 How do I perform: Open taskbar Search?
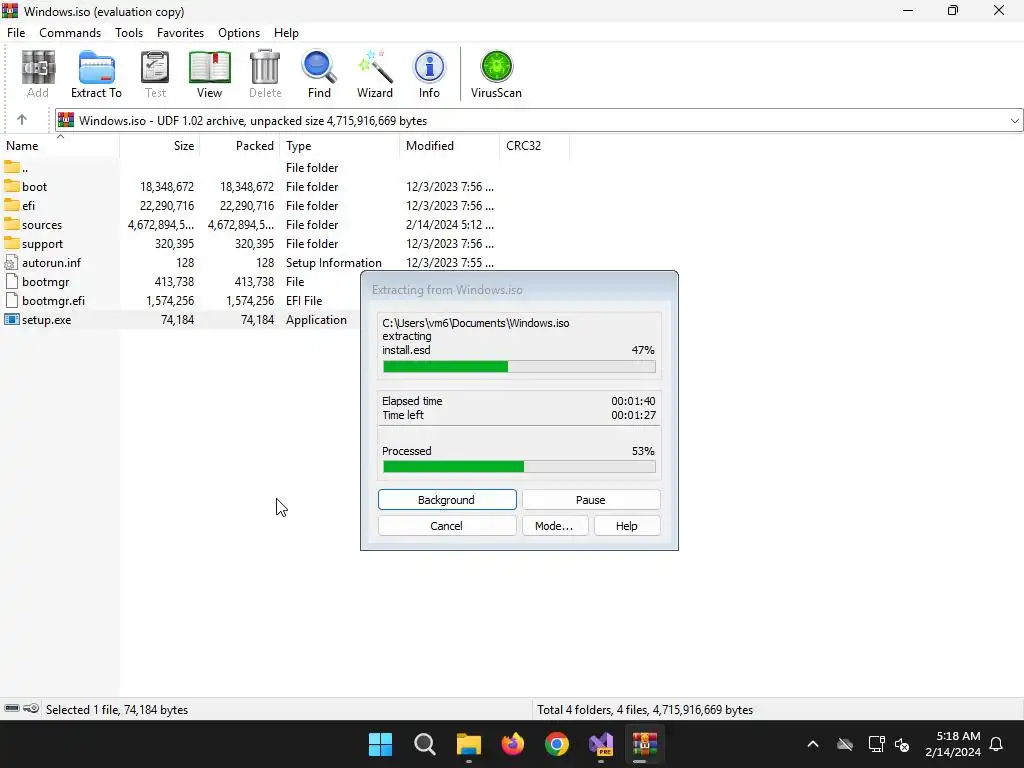tap(424, 744)
